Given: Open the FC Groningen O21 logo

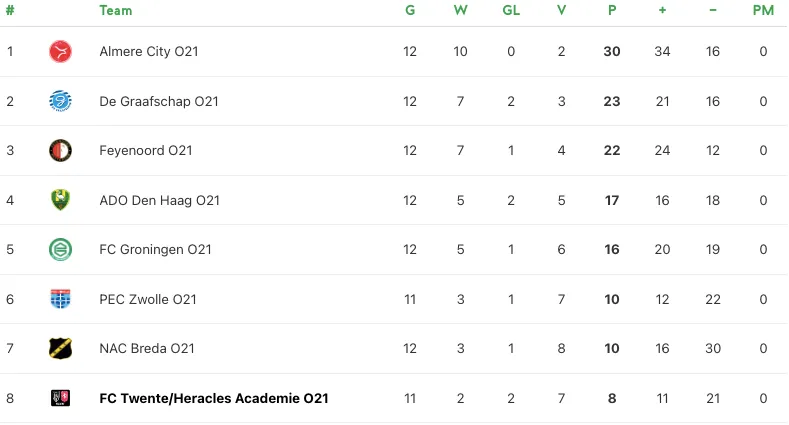Looking at the screenshot, I should pos(61,250).
